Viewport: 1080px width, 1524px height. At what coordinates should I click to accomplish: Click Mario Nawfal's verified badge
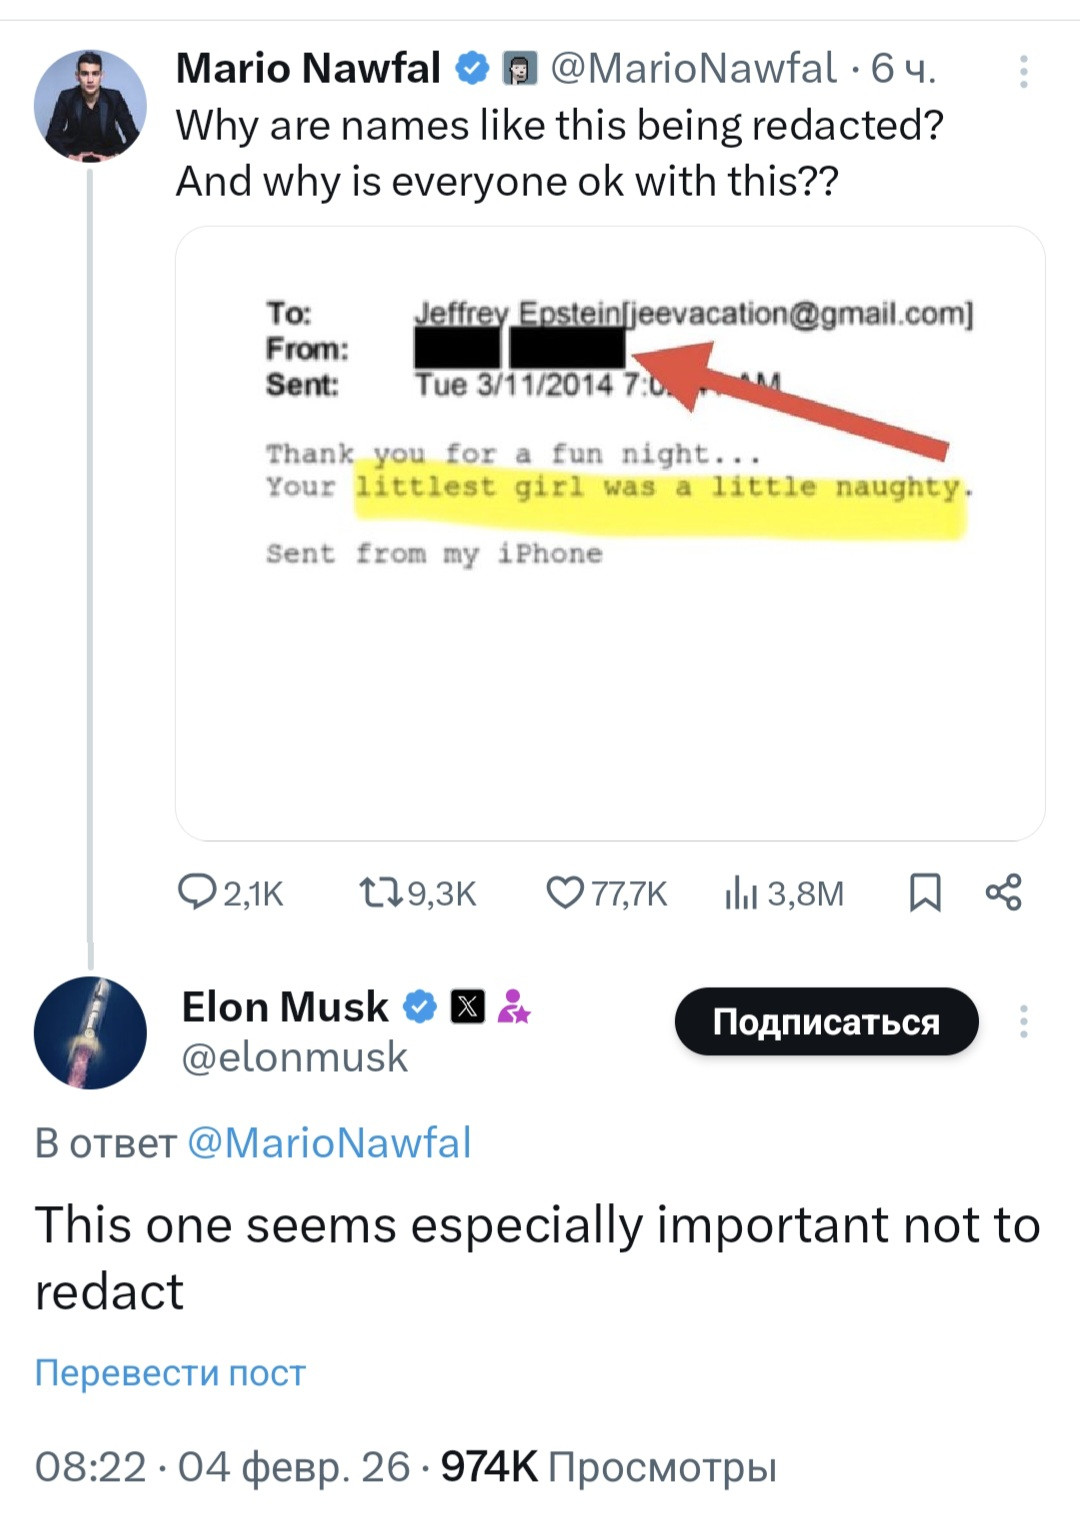(x=472, y=68)
